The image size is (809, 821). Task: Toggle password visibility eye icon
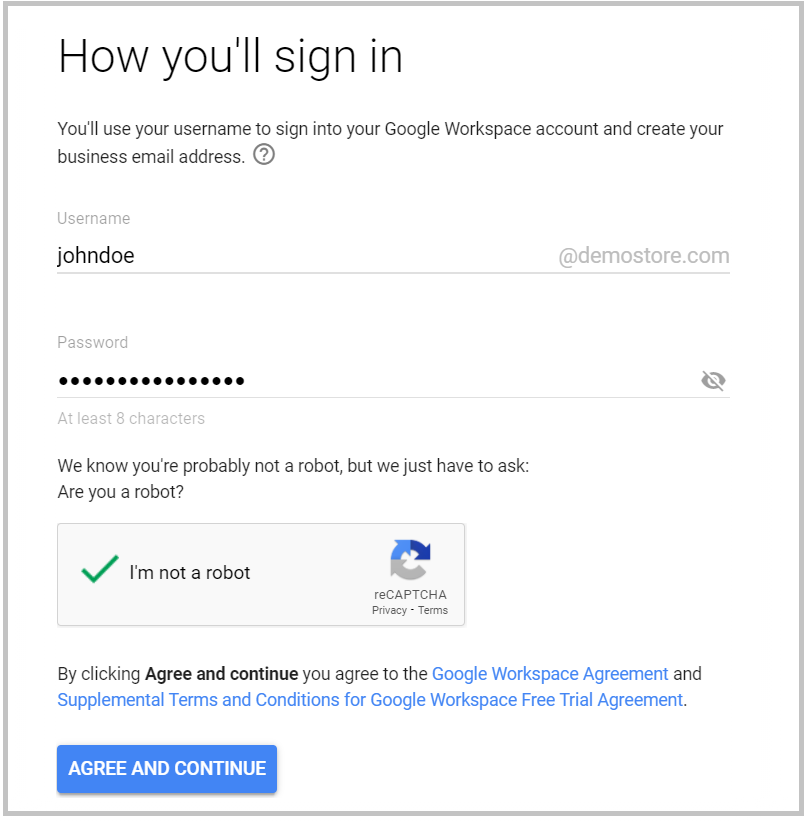(x=713, y=380)
